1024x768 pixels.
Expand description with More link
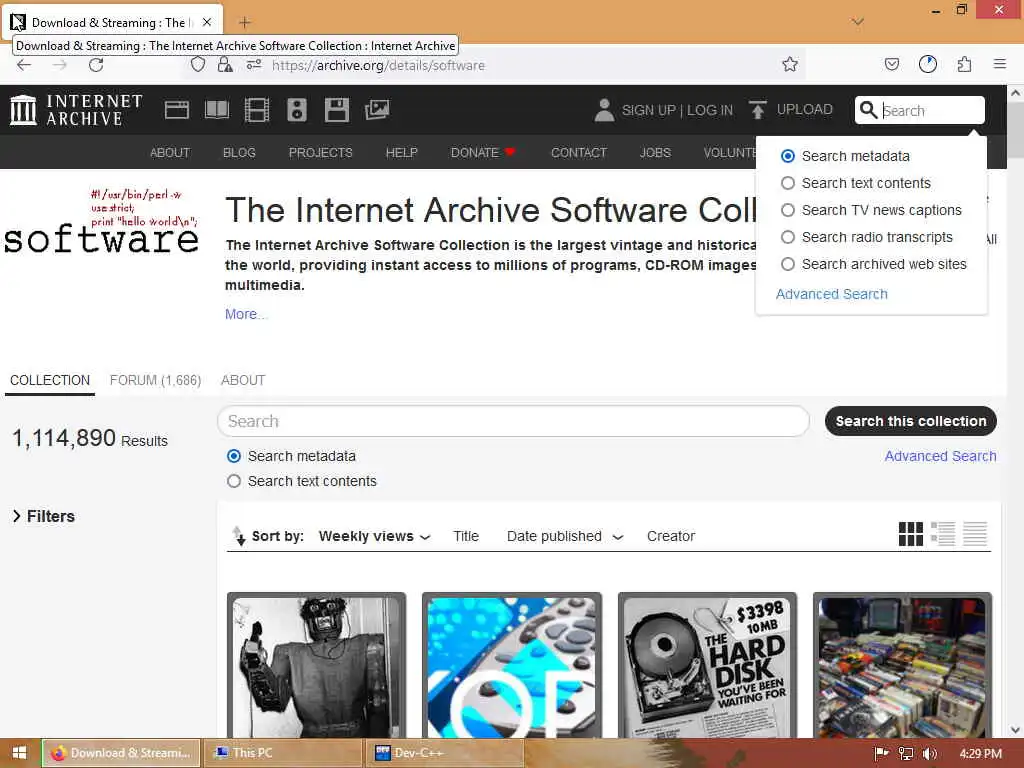coord(246,314)
